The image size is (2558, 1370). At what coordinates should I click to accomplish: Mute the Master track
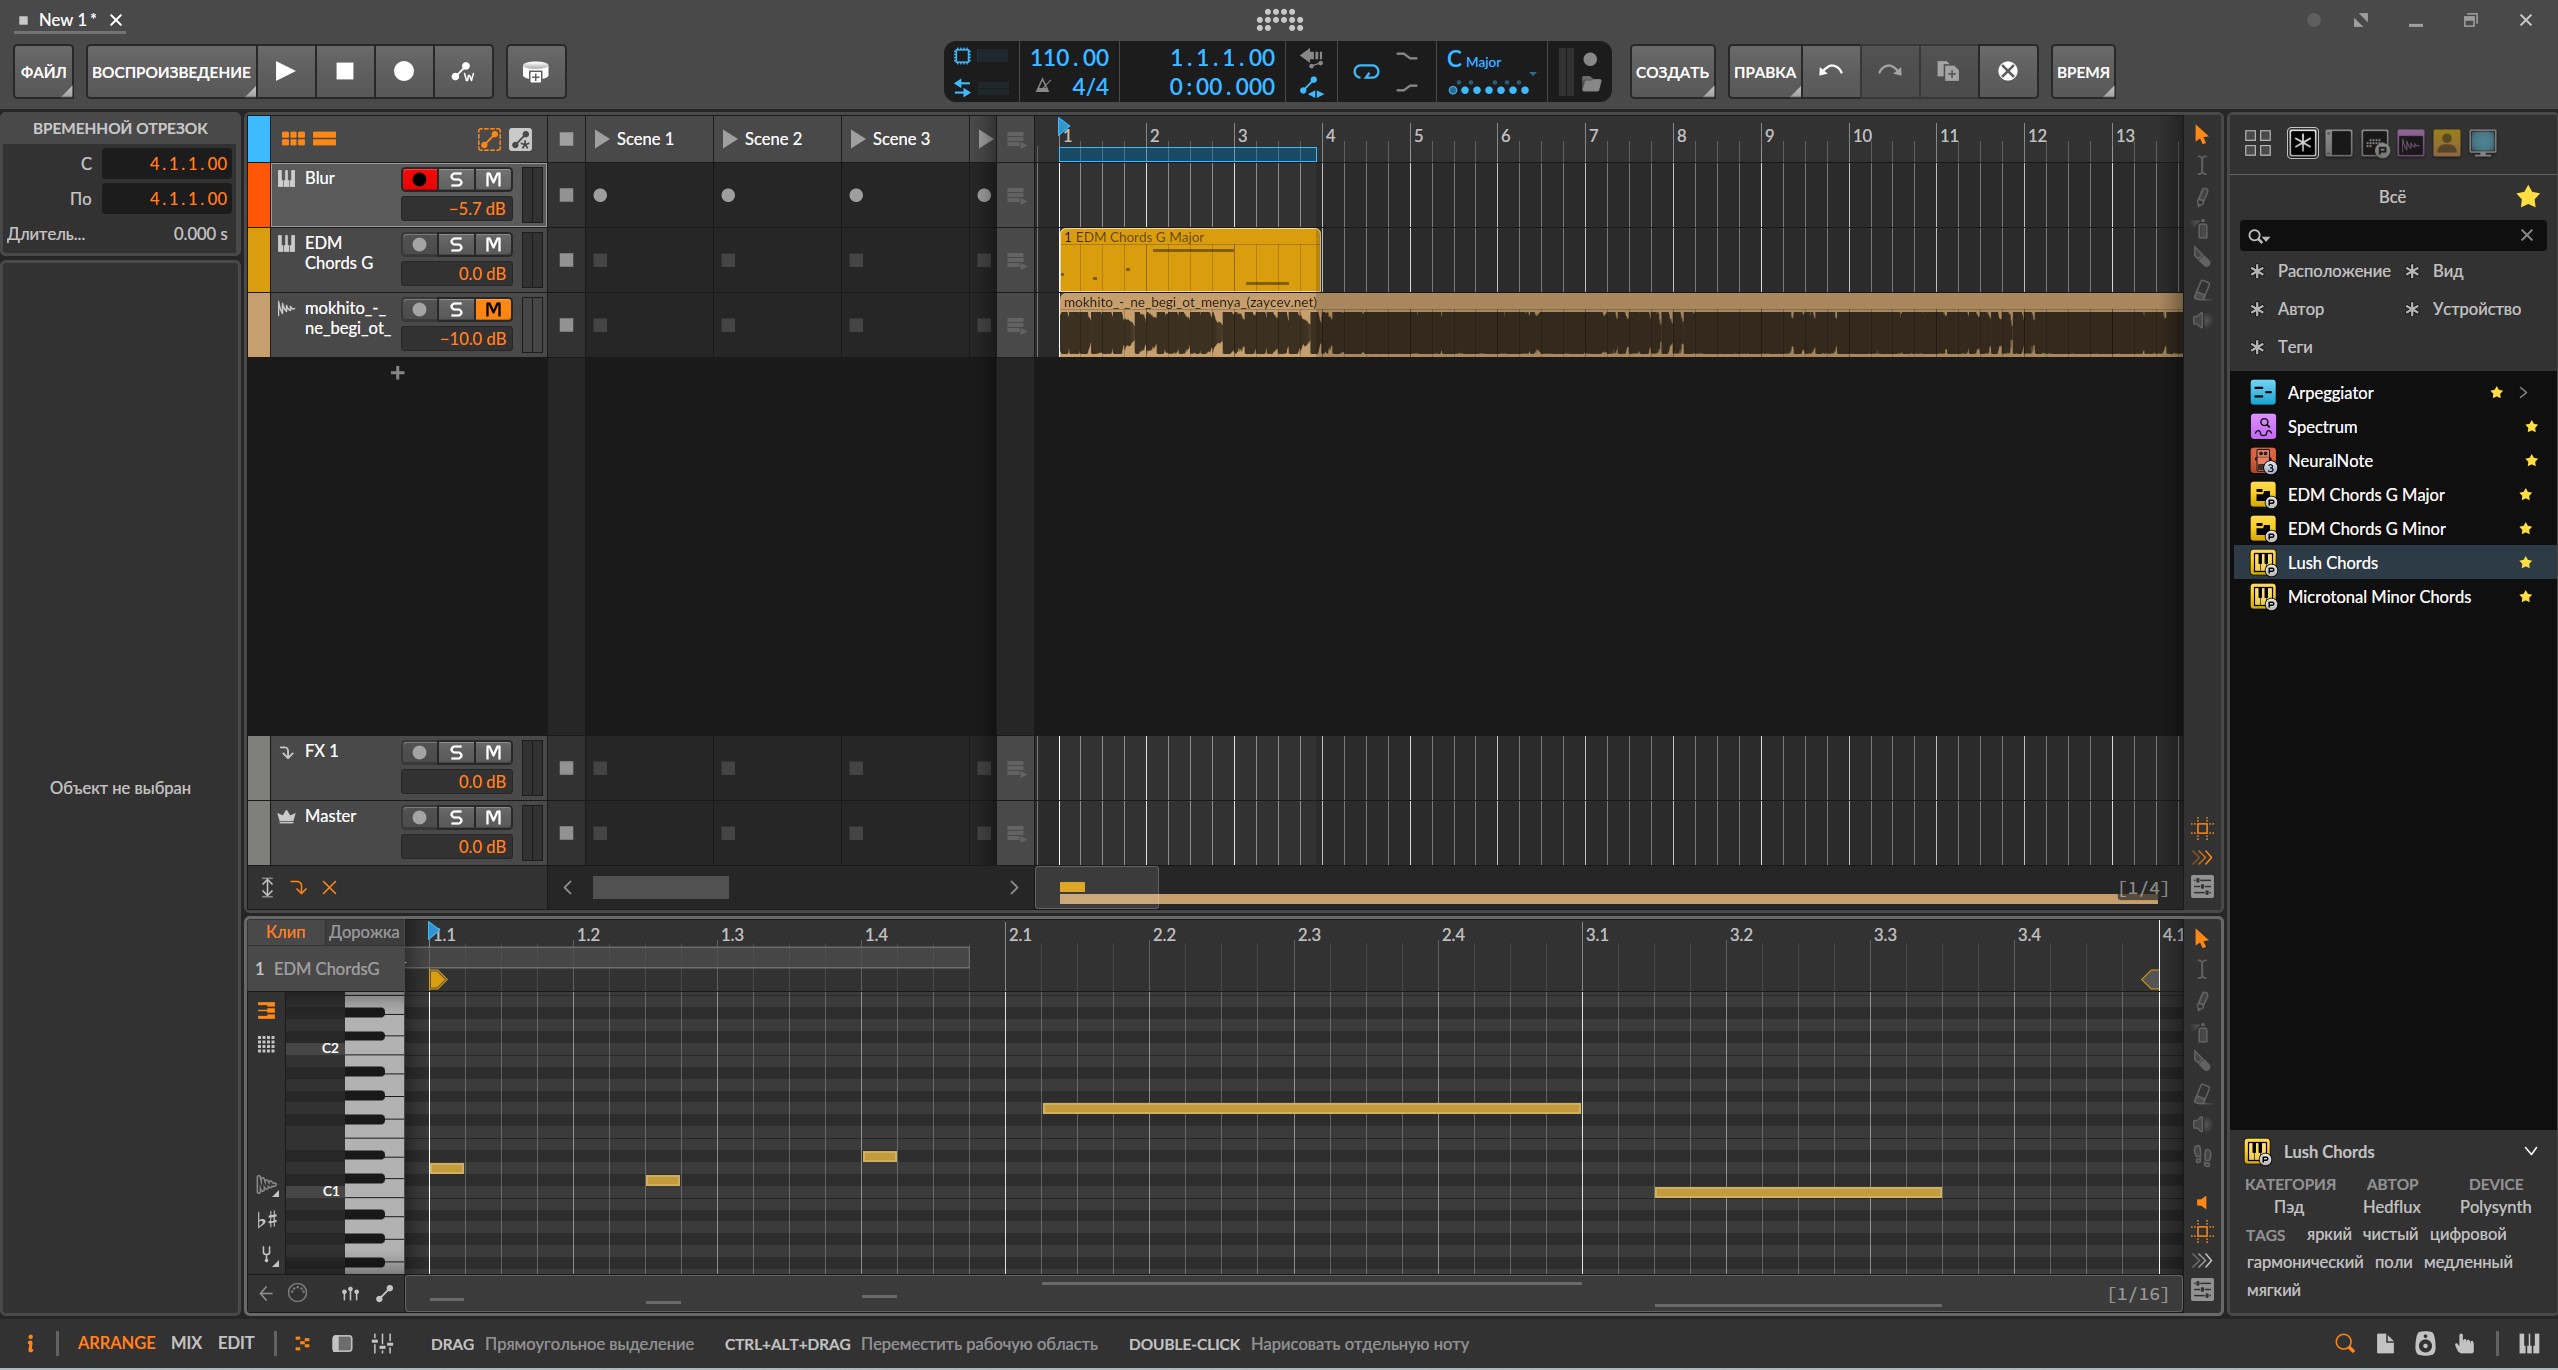[x=493, y=817]
